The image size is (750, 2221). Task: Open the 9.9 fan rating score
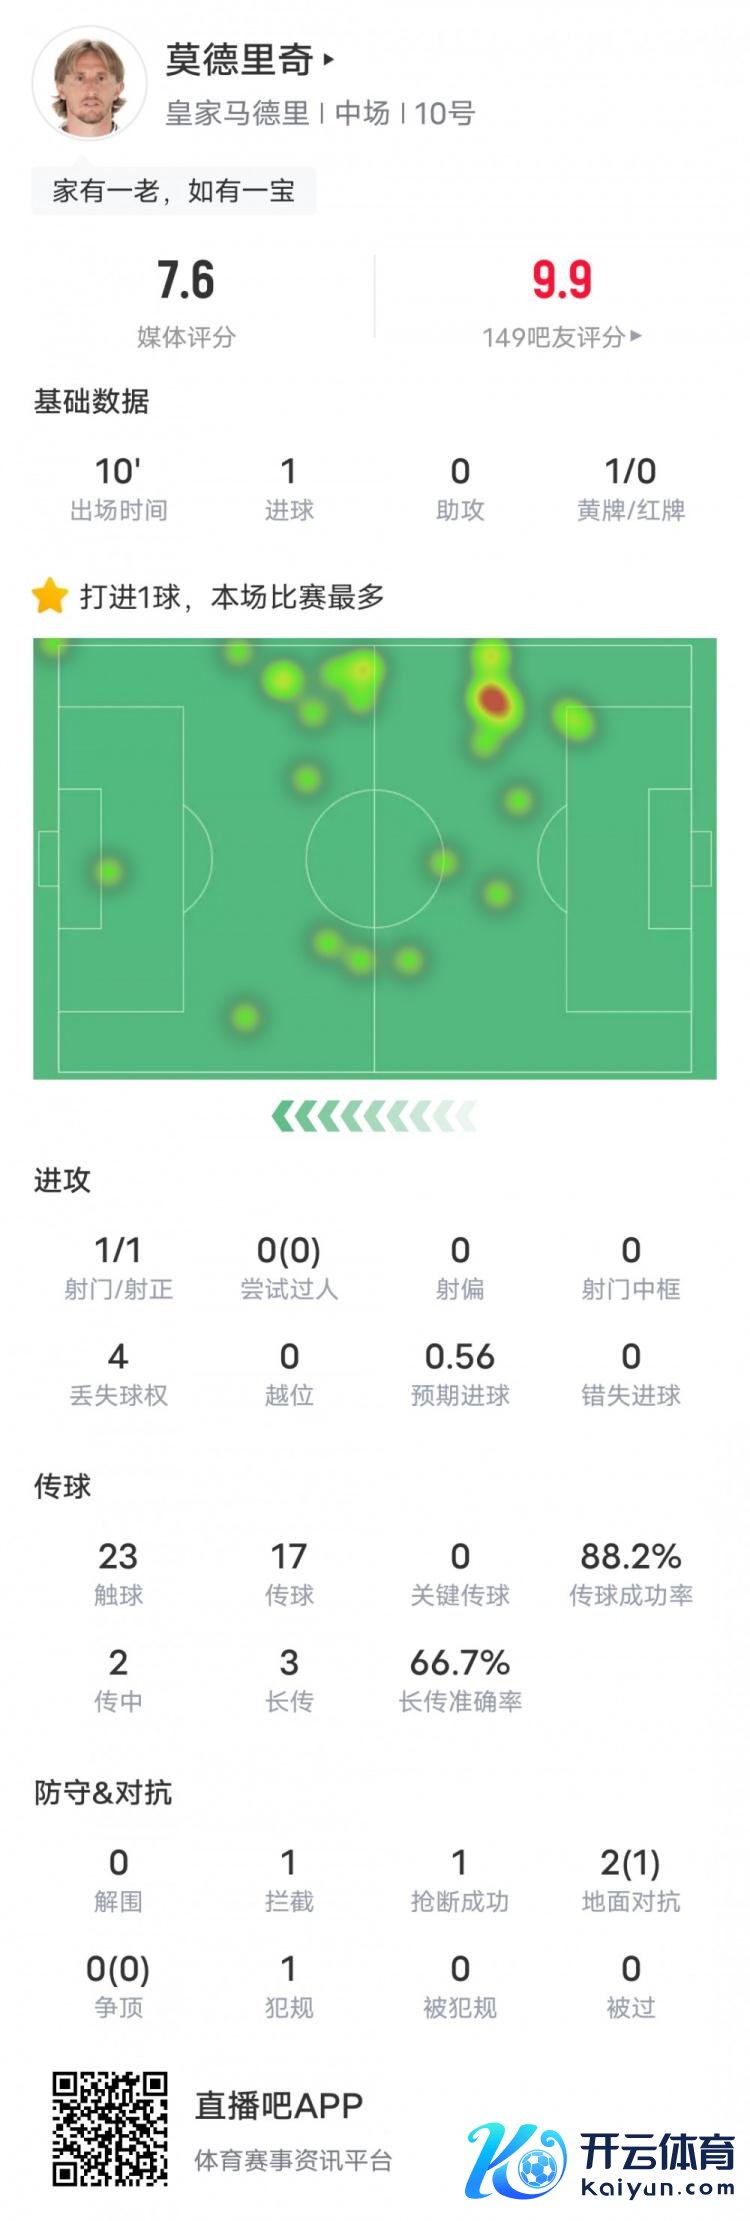pyautogui.click(x=561, y=281)
